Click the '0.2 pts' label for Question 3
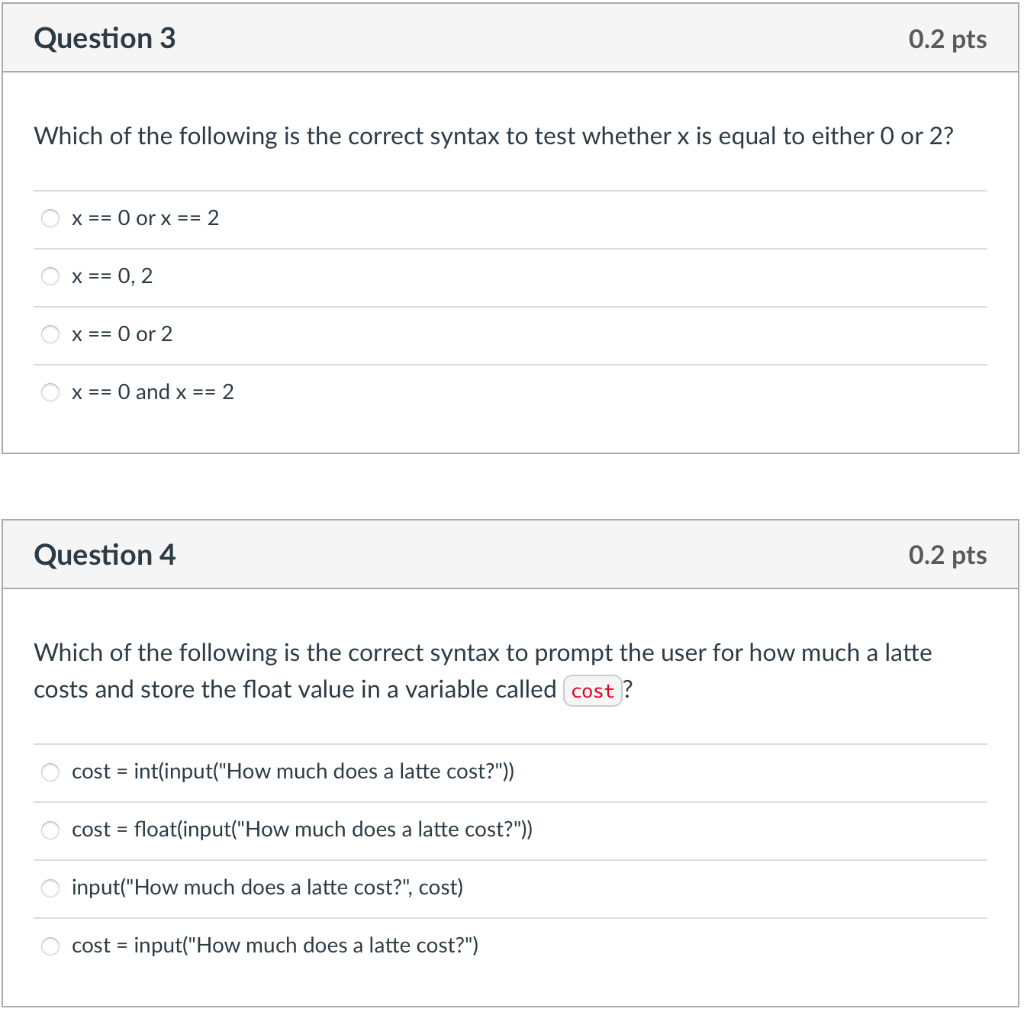1024x1012 pixels. tap(947, 39)
